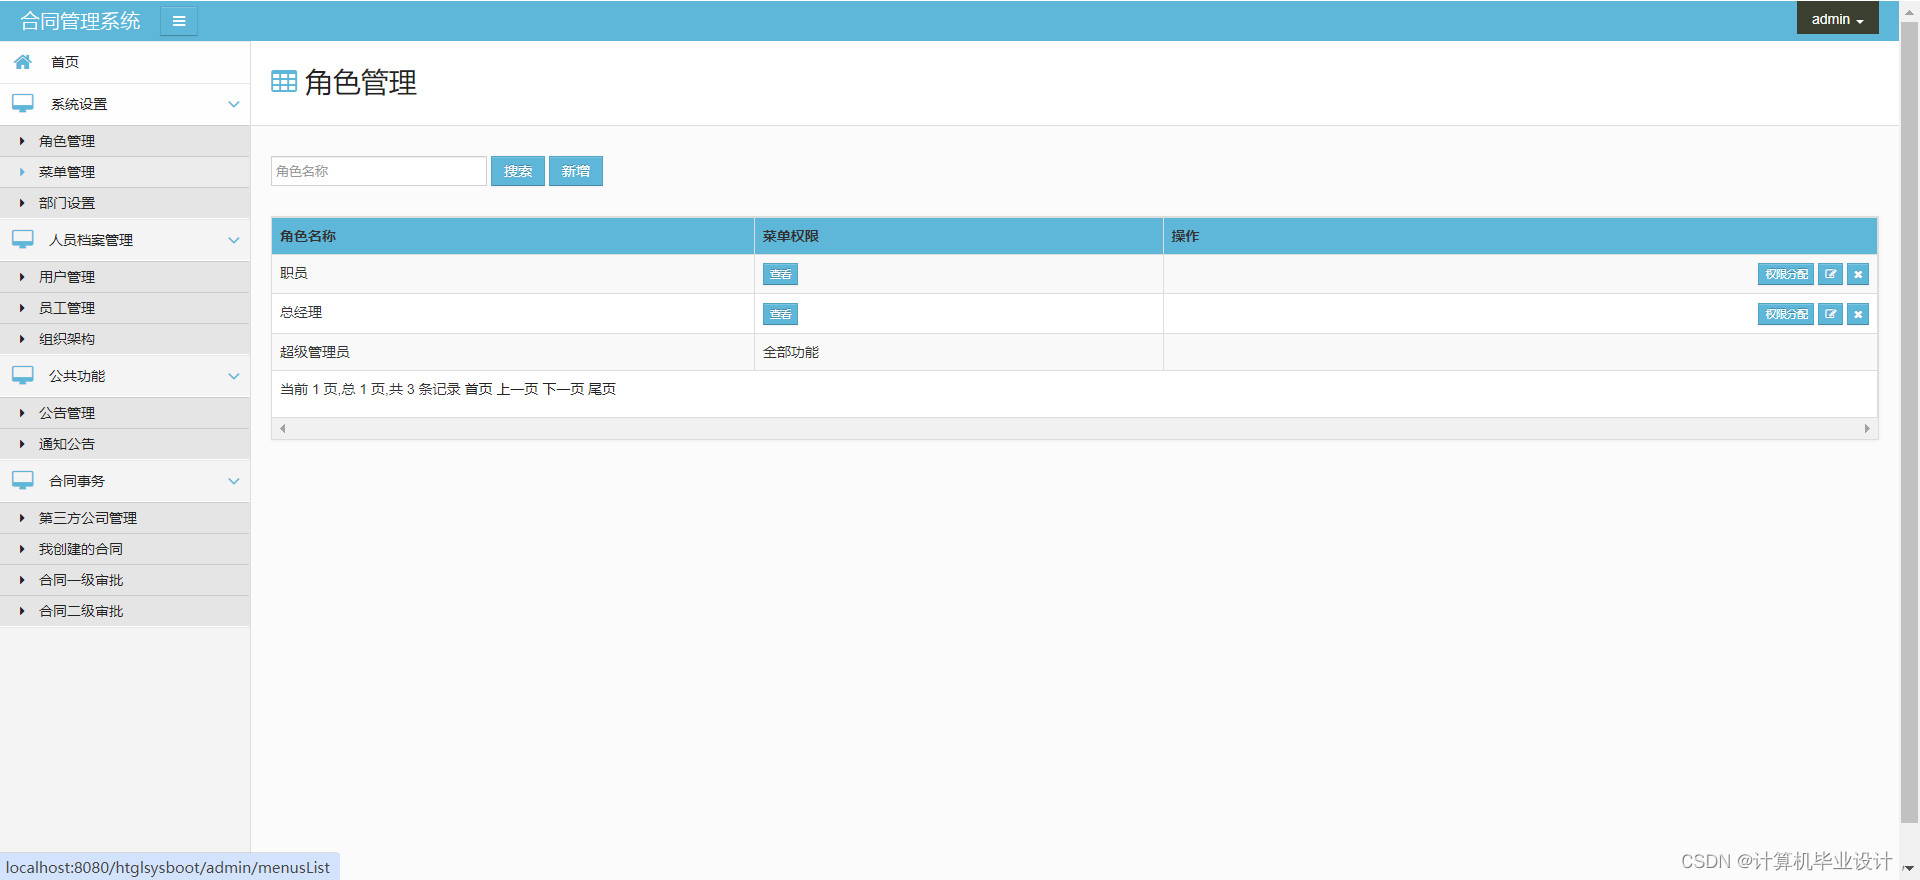This screenshot has width=1920, height=880.
Task: Collapse the 系统设置 section chevron
Action: point(234,104)
